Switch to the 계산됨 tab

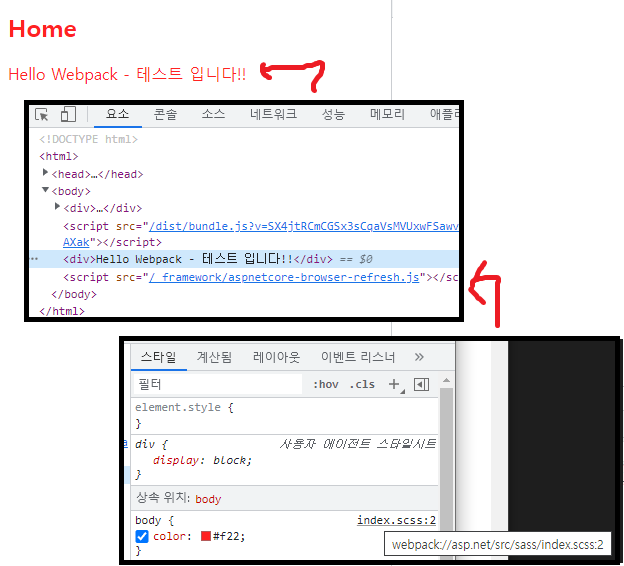(214, 357)
